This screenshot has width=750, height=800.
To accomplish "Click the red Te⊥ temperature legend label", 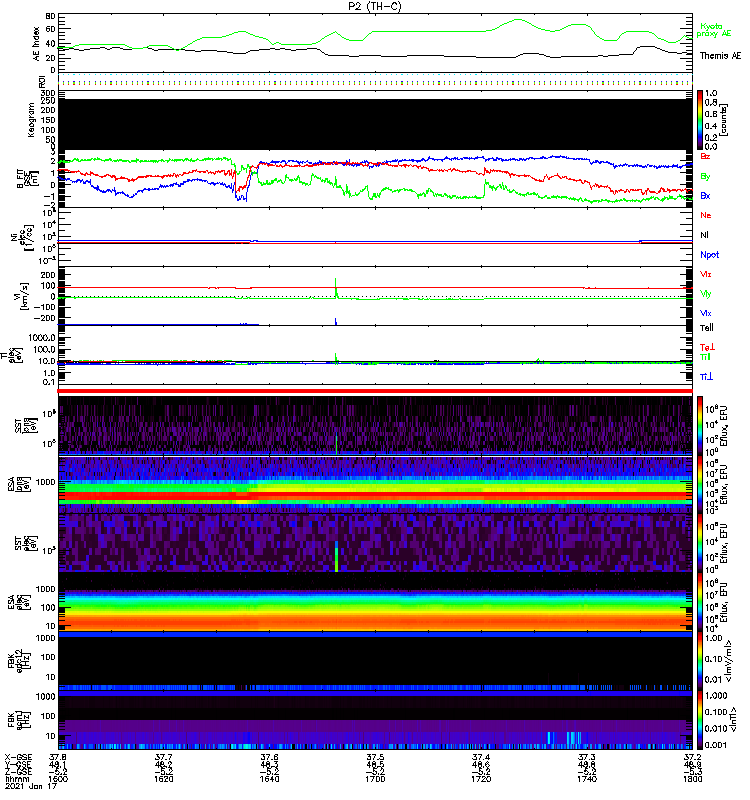I will (708, 346).
